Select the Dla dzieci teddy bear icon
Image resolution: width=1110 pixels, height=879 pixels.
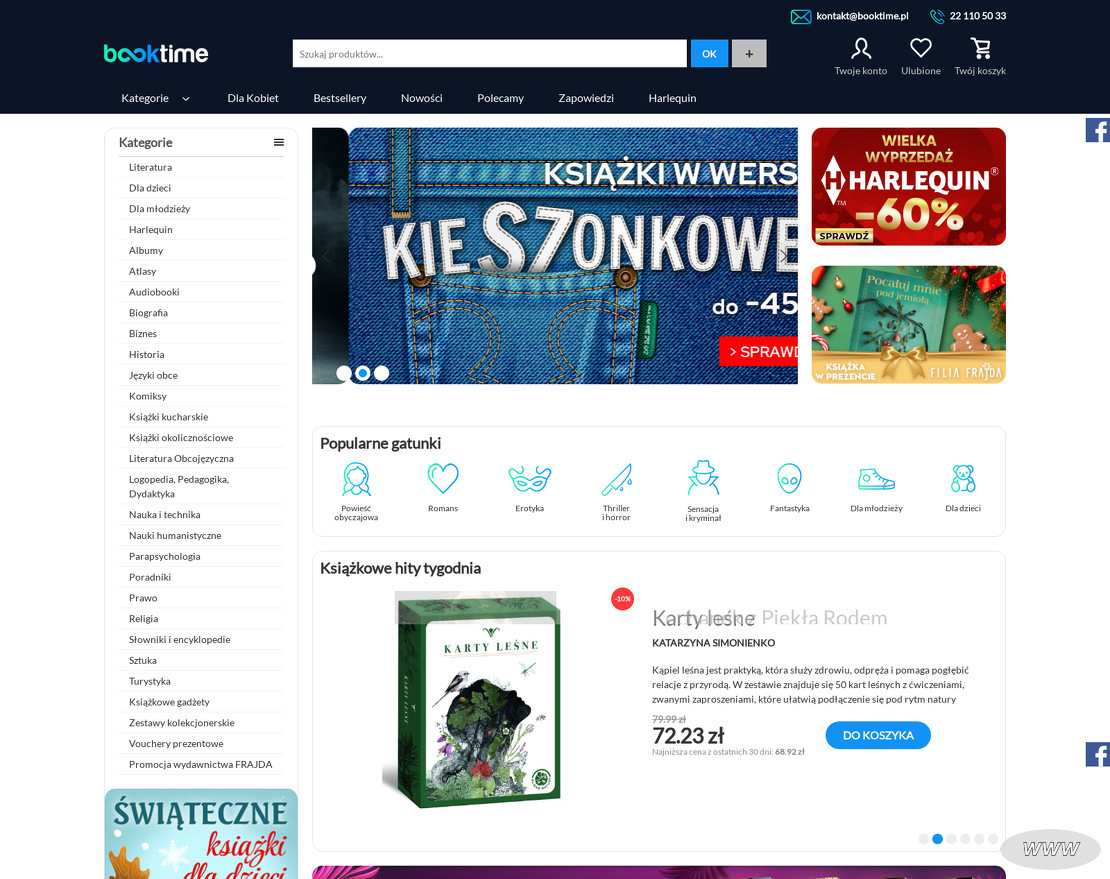click(x=963, y=479)
